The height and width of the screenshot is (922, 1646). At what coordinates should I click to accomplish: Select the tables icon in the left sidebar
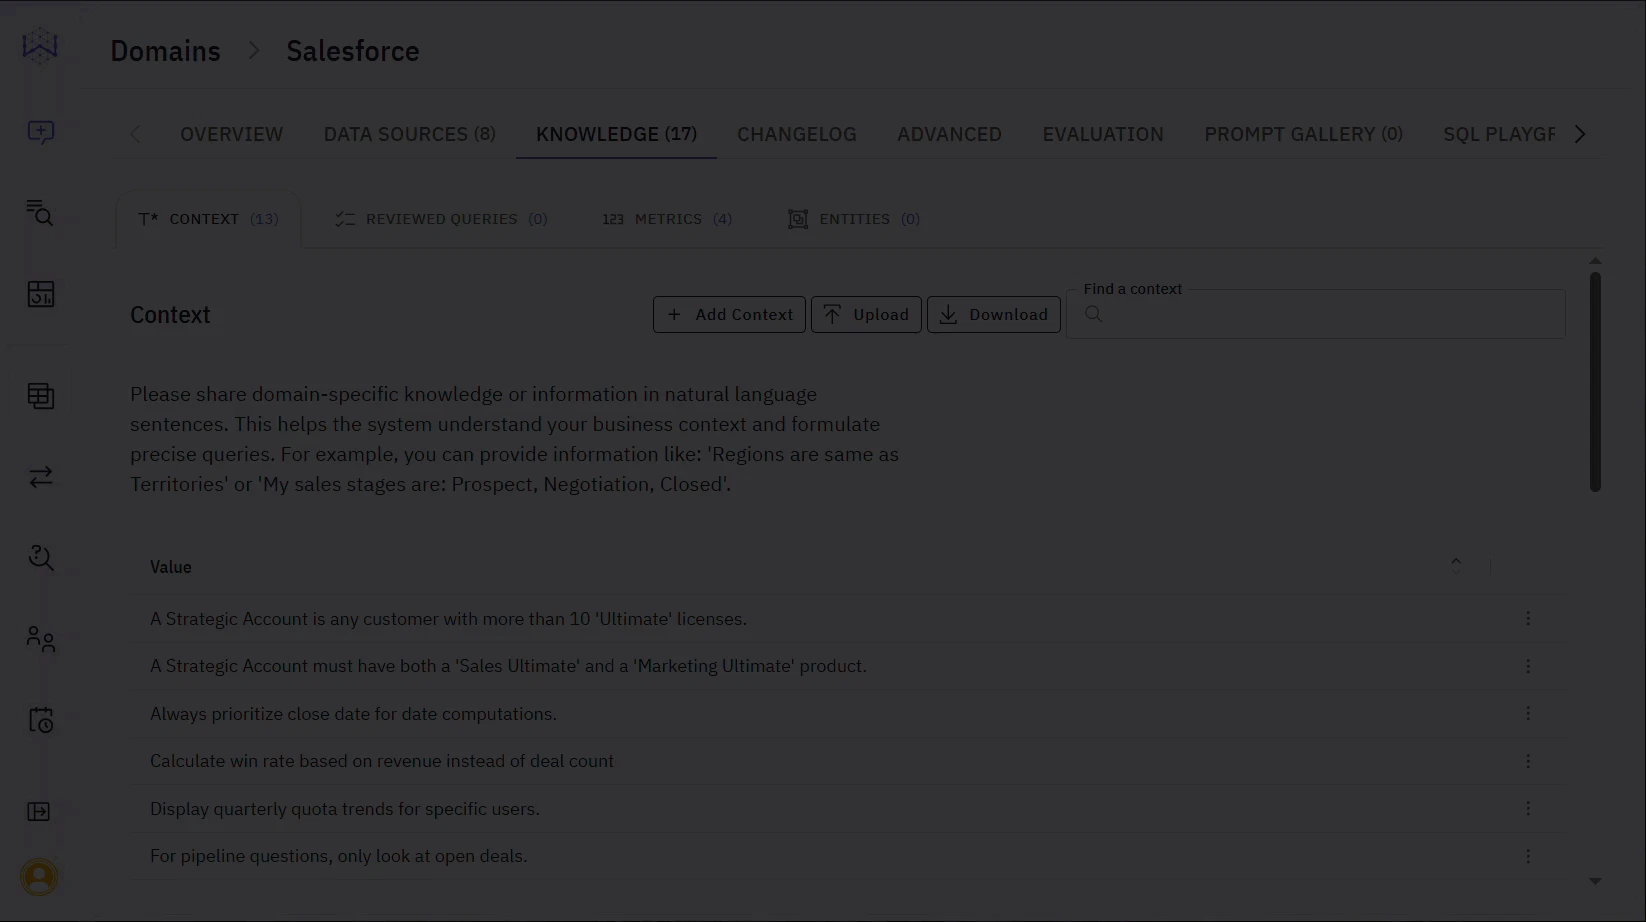tap(40, 395)
